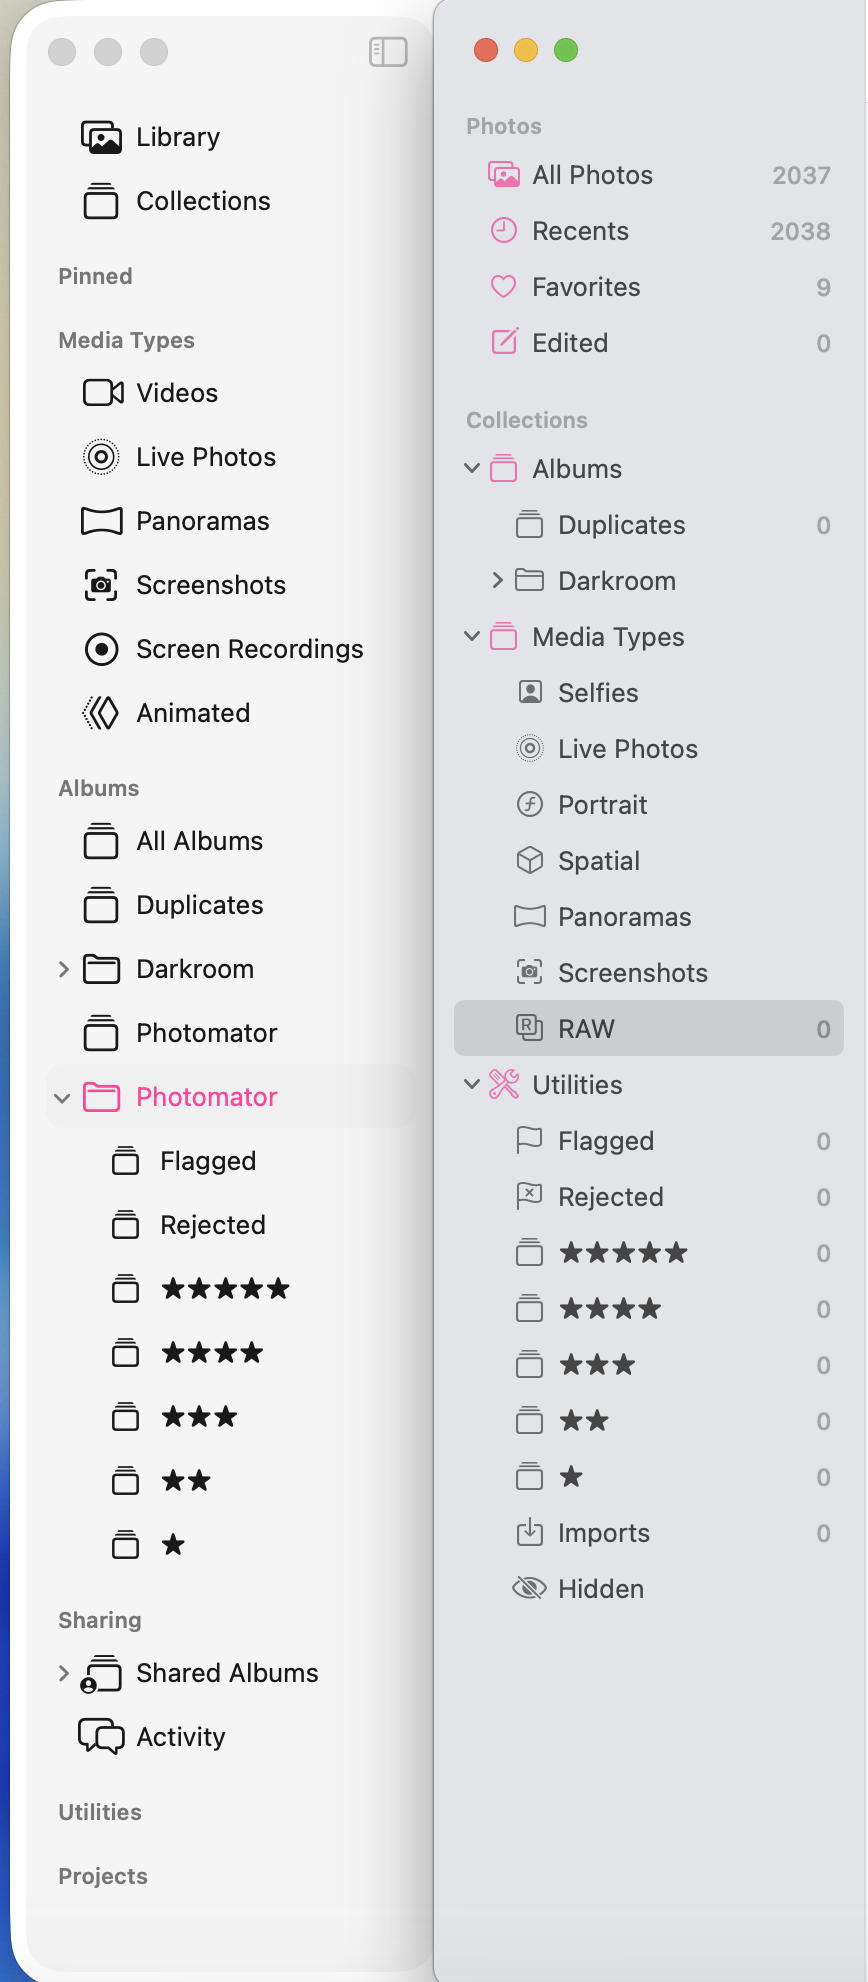
Task: Expand the Shared Albums section
Action: (x=64, y=1672)
